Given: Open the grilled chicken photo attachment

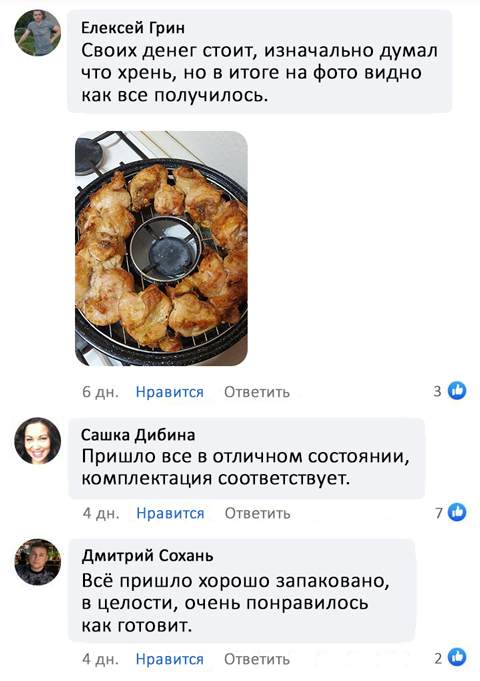Looking at the screenshot, I should 161,248.
